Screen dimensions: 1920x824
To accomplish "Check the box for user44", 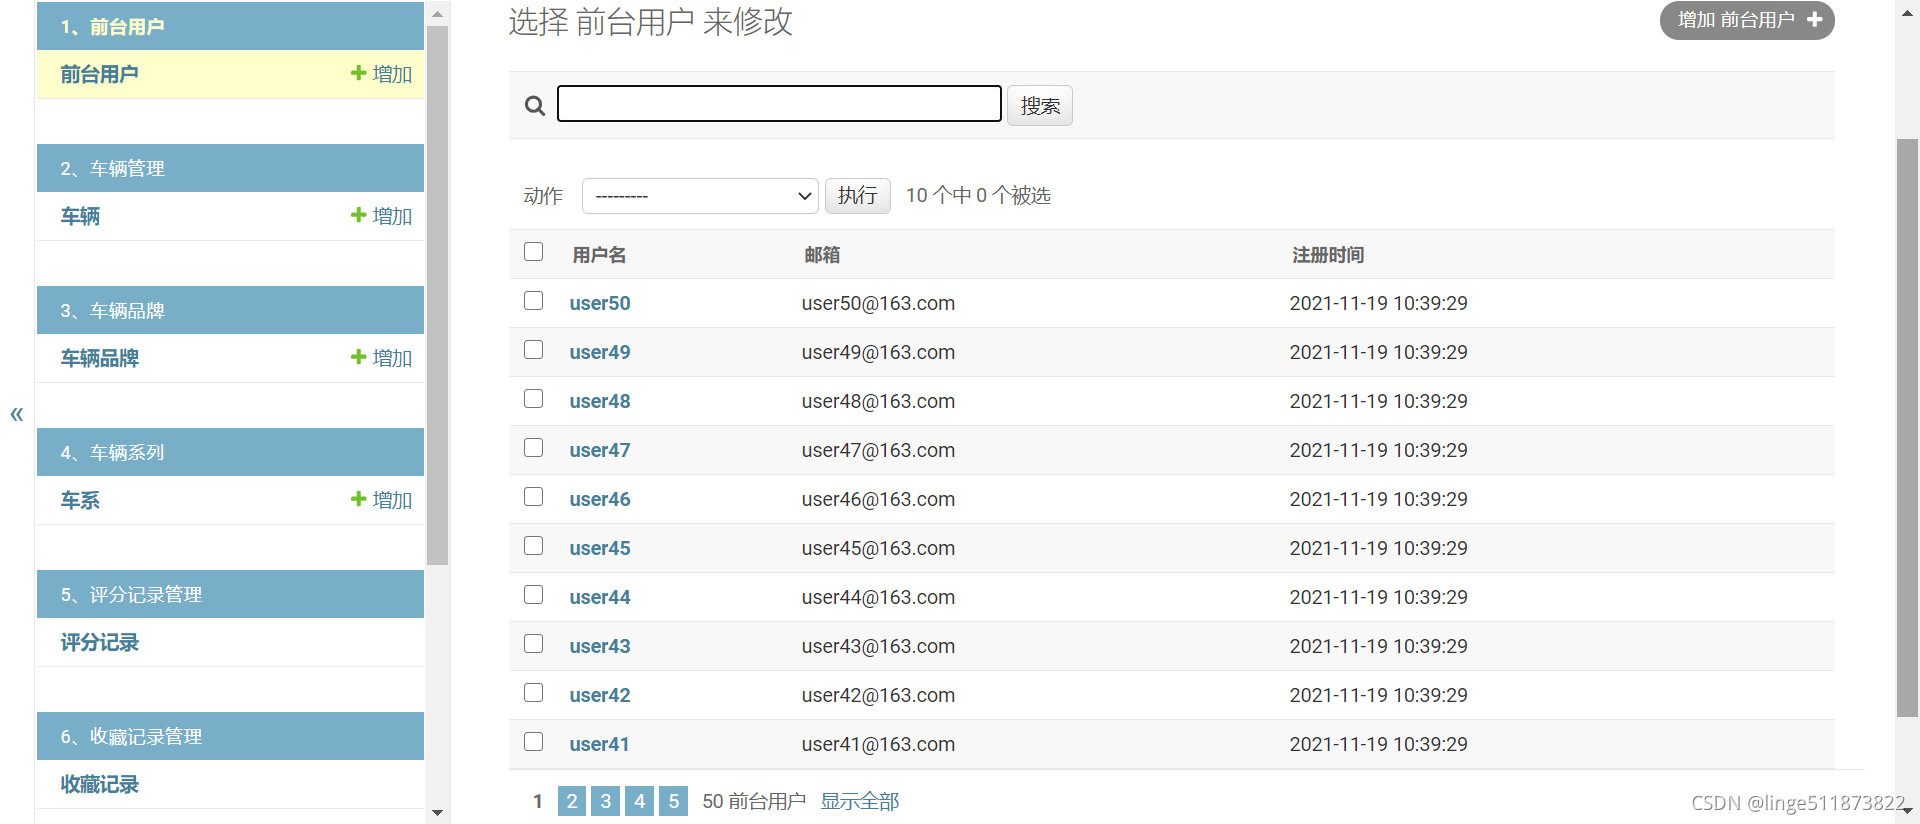I will pos(534,595).
